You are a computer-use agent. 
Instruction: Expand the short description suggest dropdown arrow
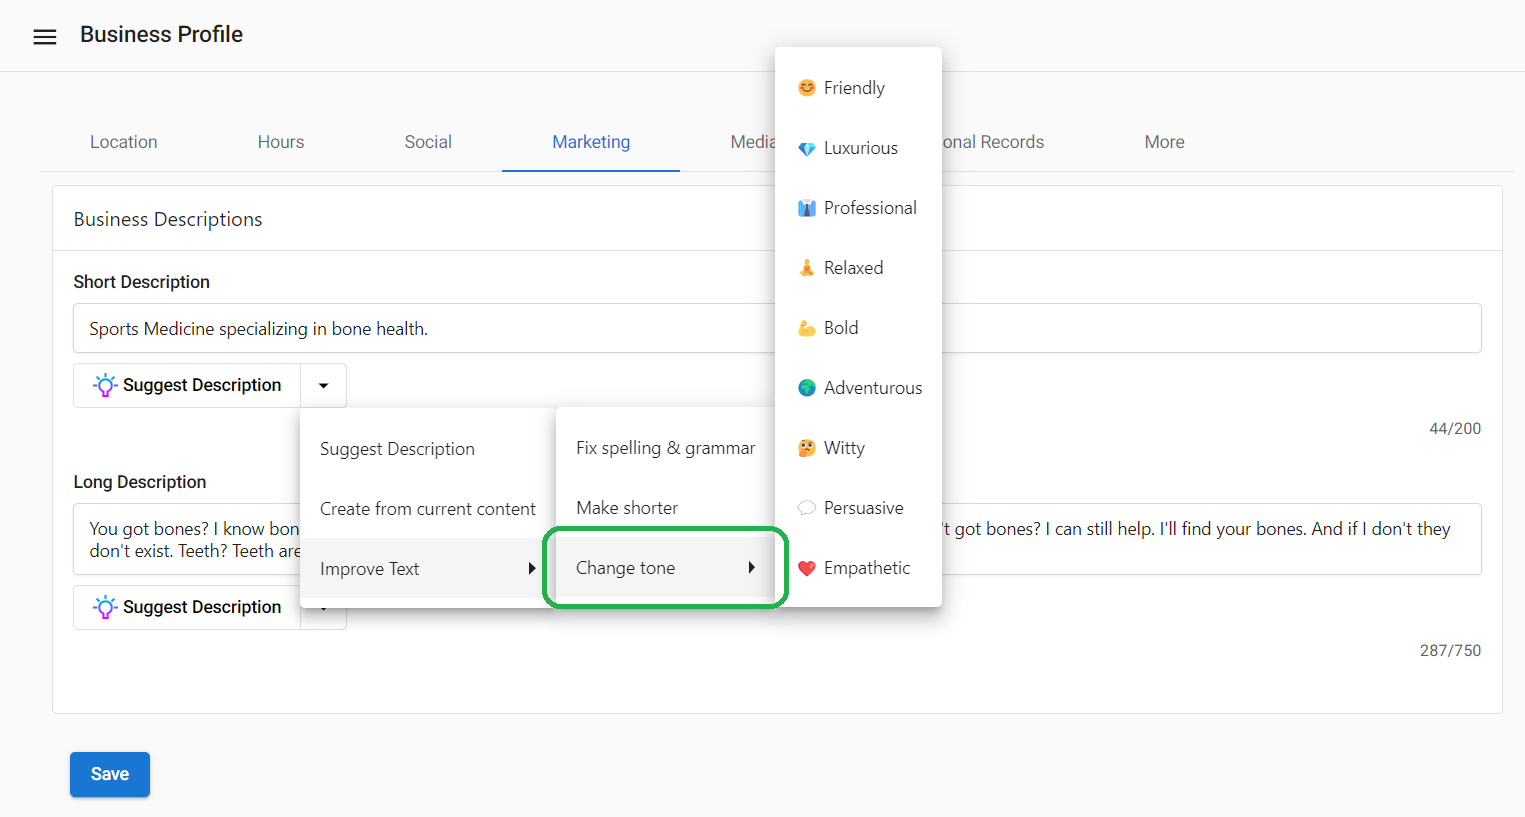pos(323,386)
